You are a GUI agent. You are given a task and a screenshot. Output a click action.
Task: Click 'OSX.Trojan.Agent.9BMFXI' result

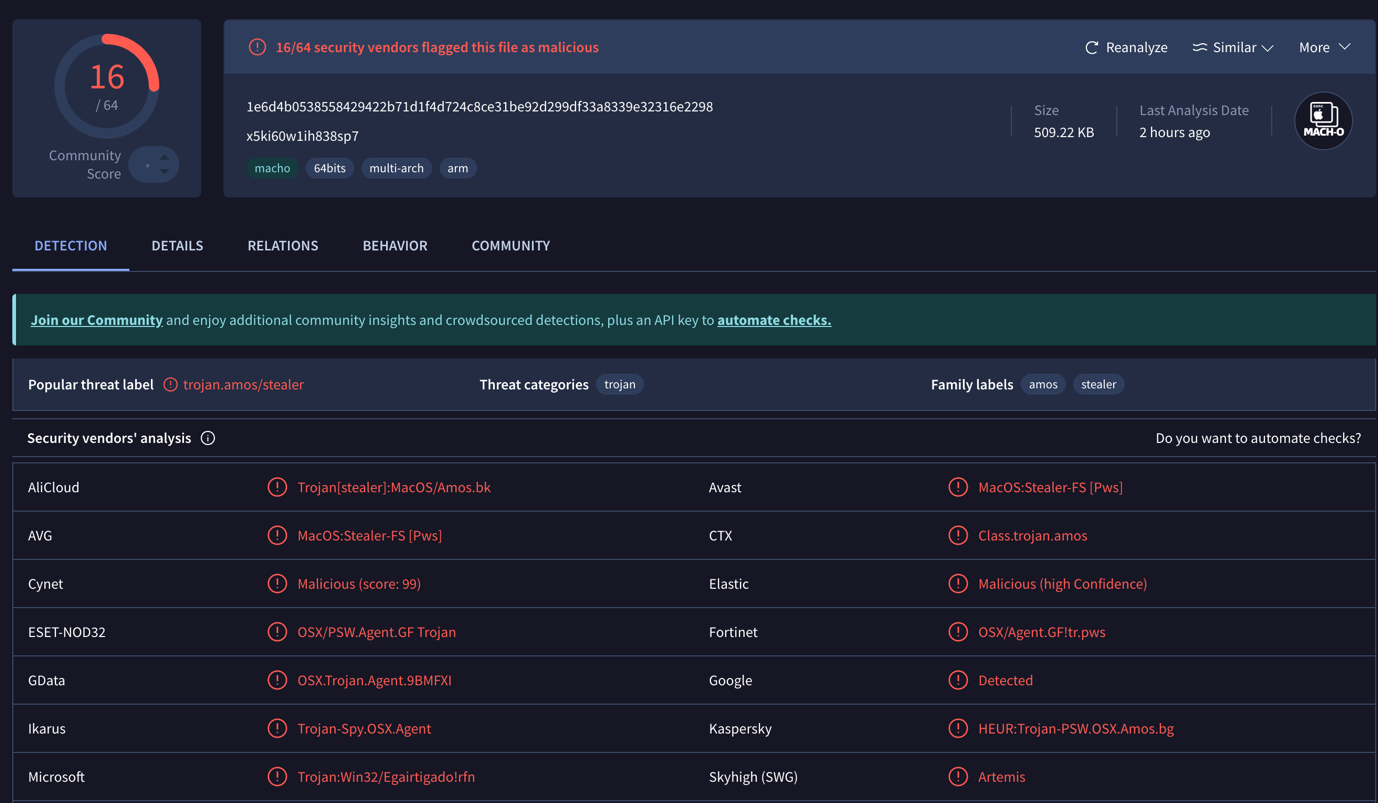tap(375, 680)
